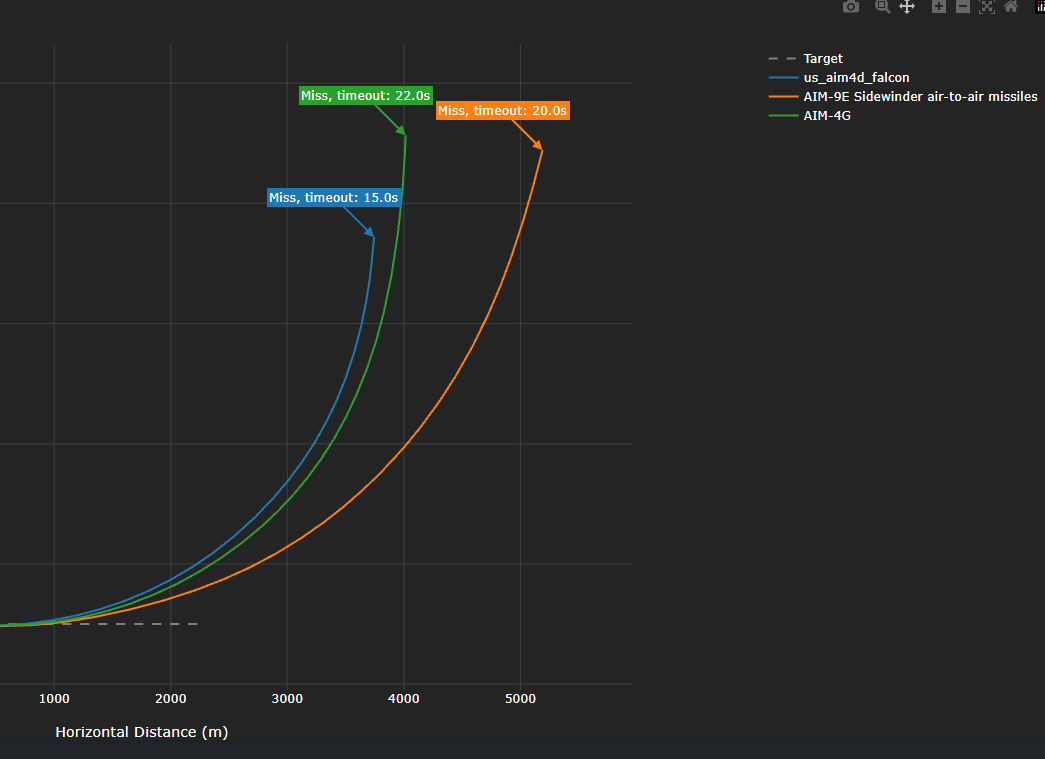Viewport: 1045px width, 759px height.
Task: Click the Autoscale icon
Action: 987,7
